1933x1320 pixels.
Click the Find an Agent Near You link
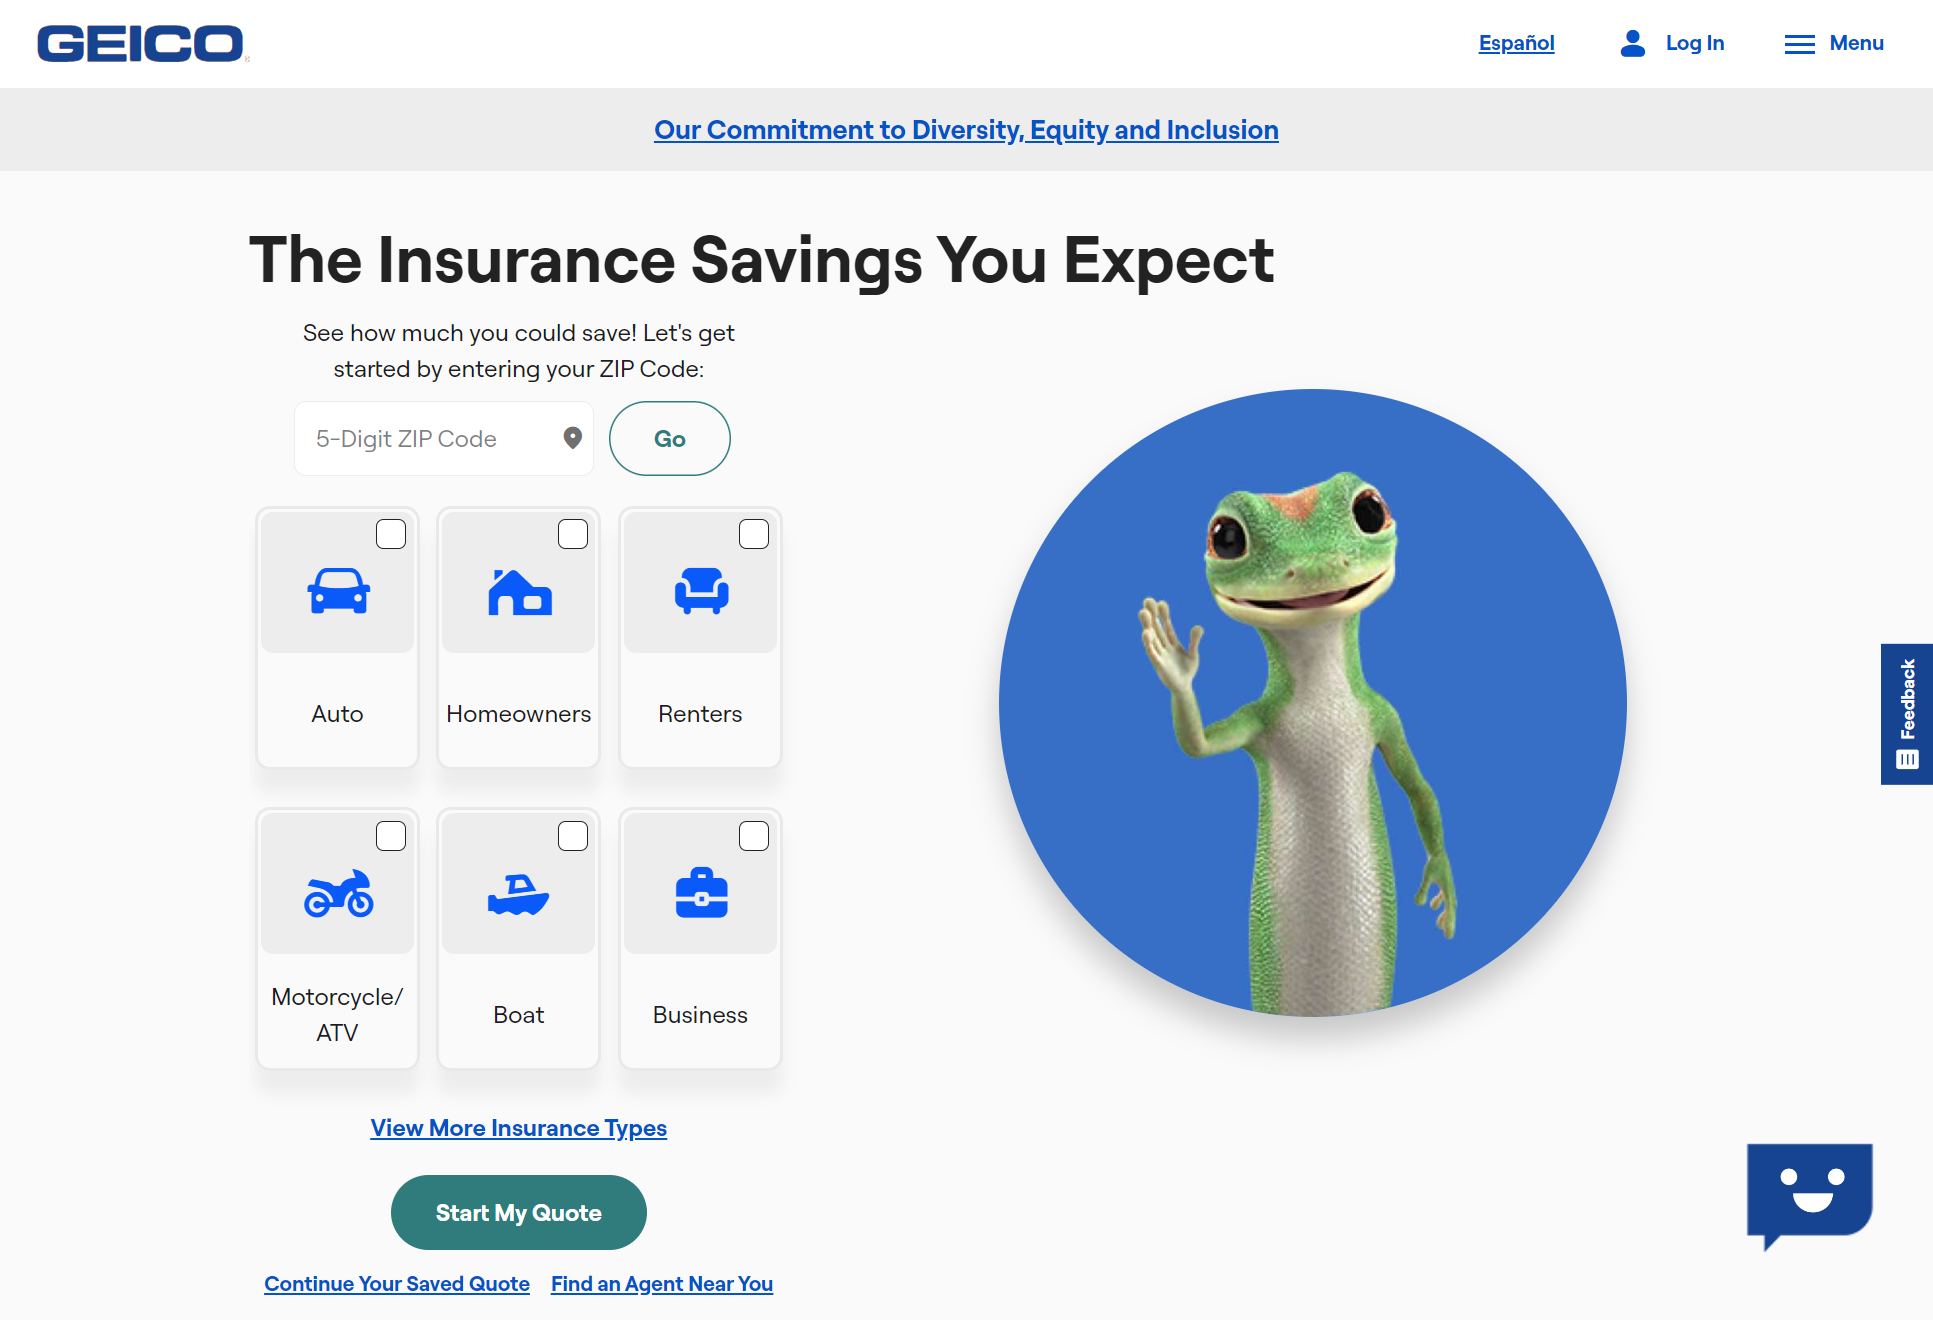(661, 1282)
